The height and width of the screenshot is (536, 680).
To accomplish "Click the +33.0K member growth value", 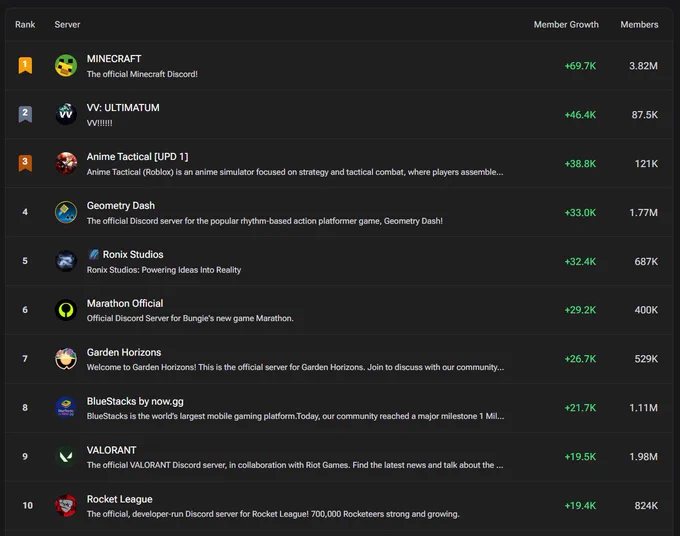I will click(x=580, y=213).
